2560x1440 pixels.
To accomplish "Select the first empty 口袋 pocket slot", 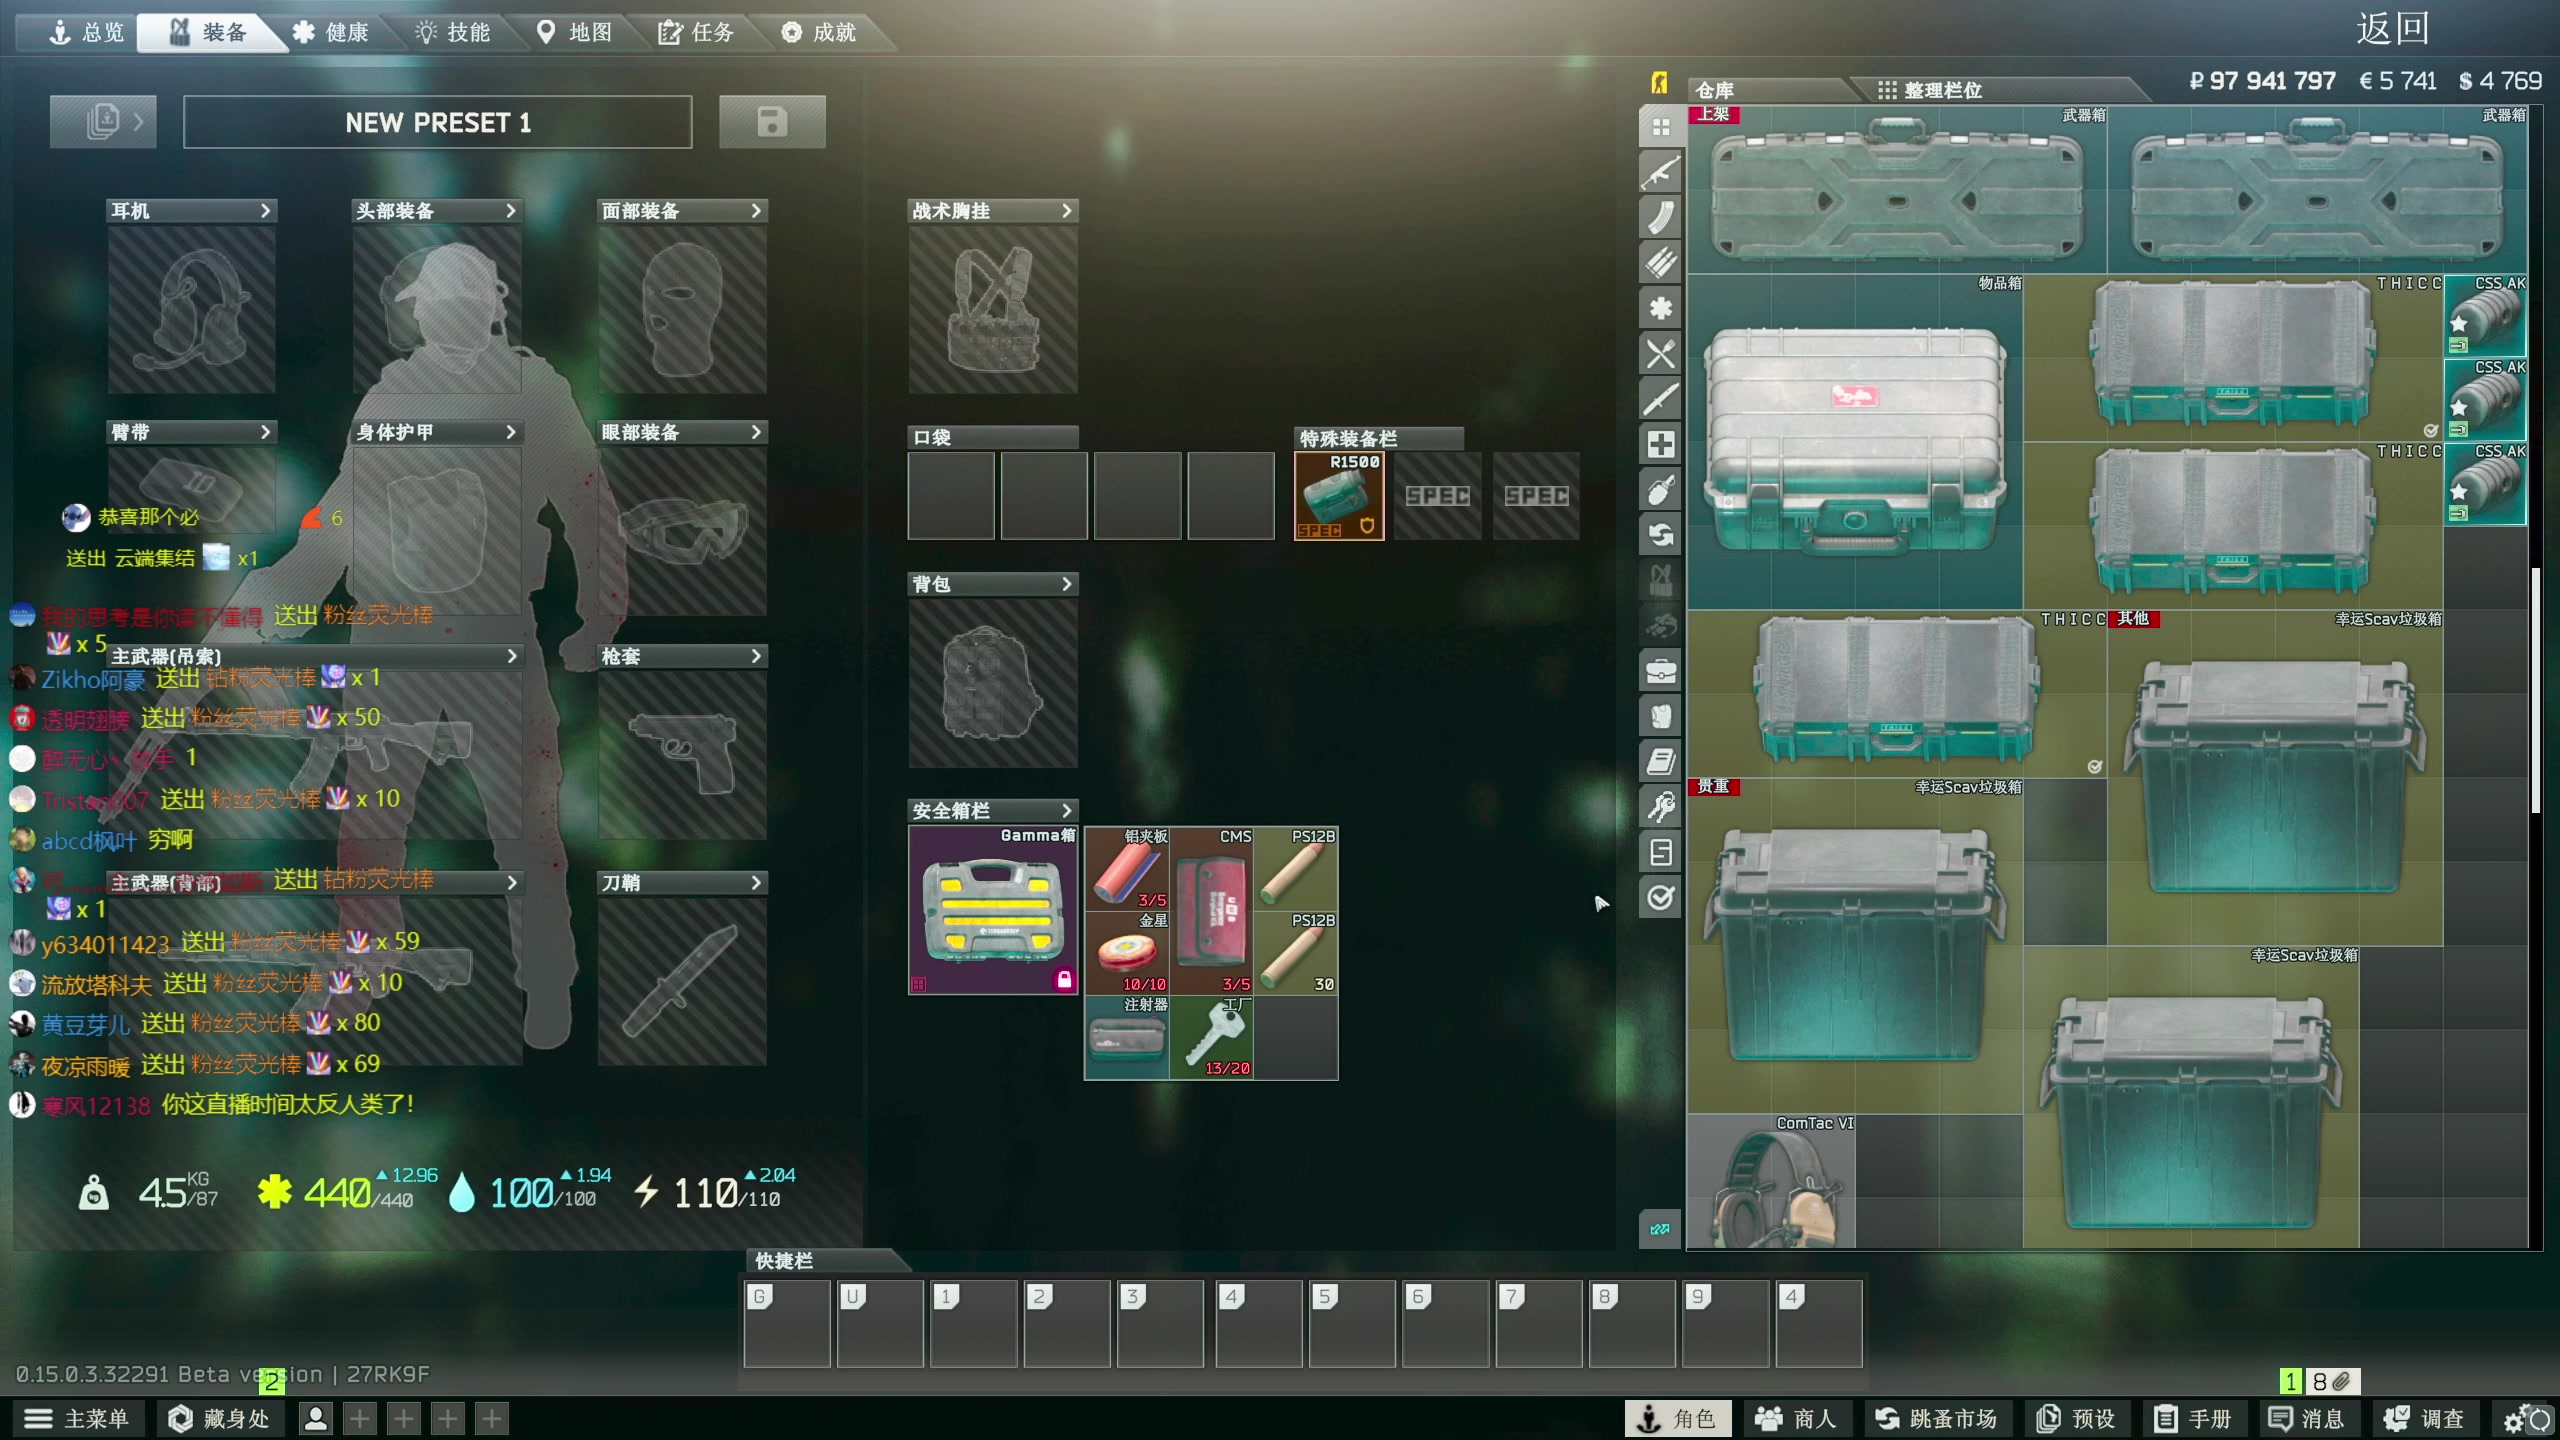I will (x=951, y=496).
